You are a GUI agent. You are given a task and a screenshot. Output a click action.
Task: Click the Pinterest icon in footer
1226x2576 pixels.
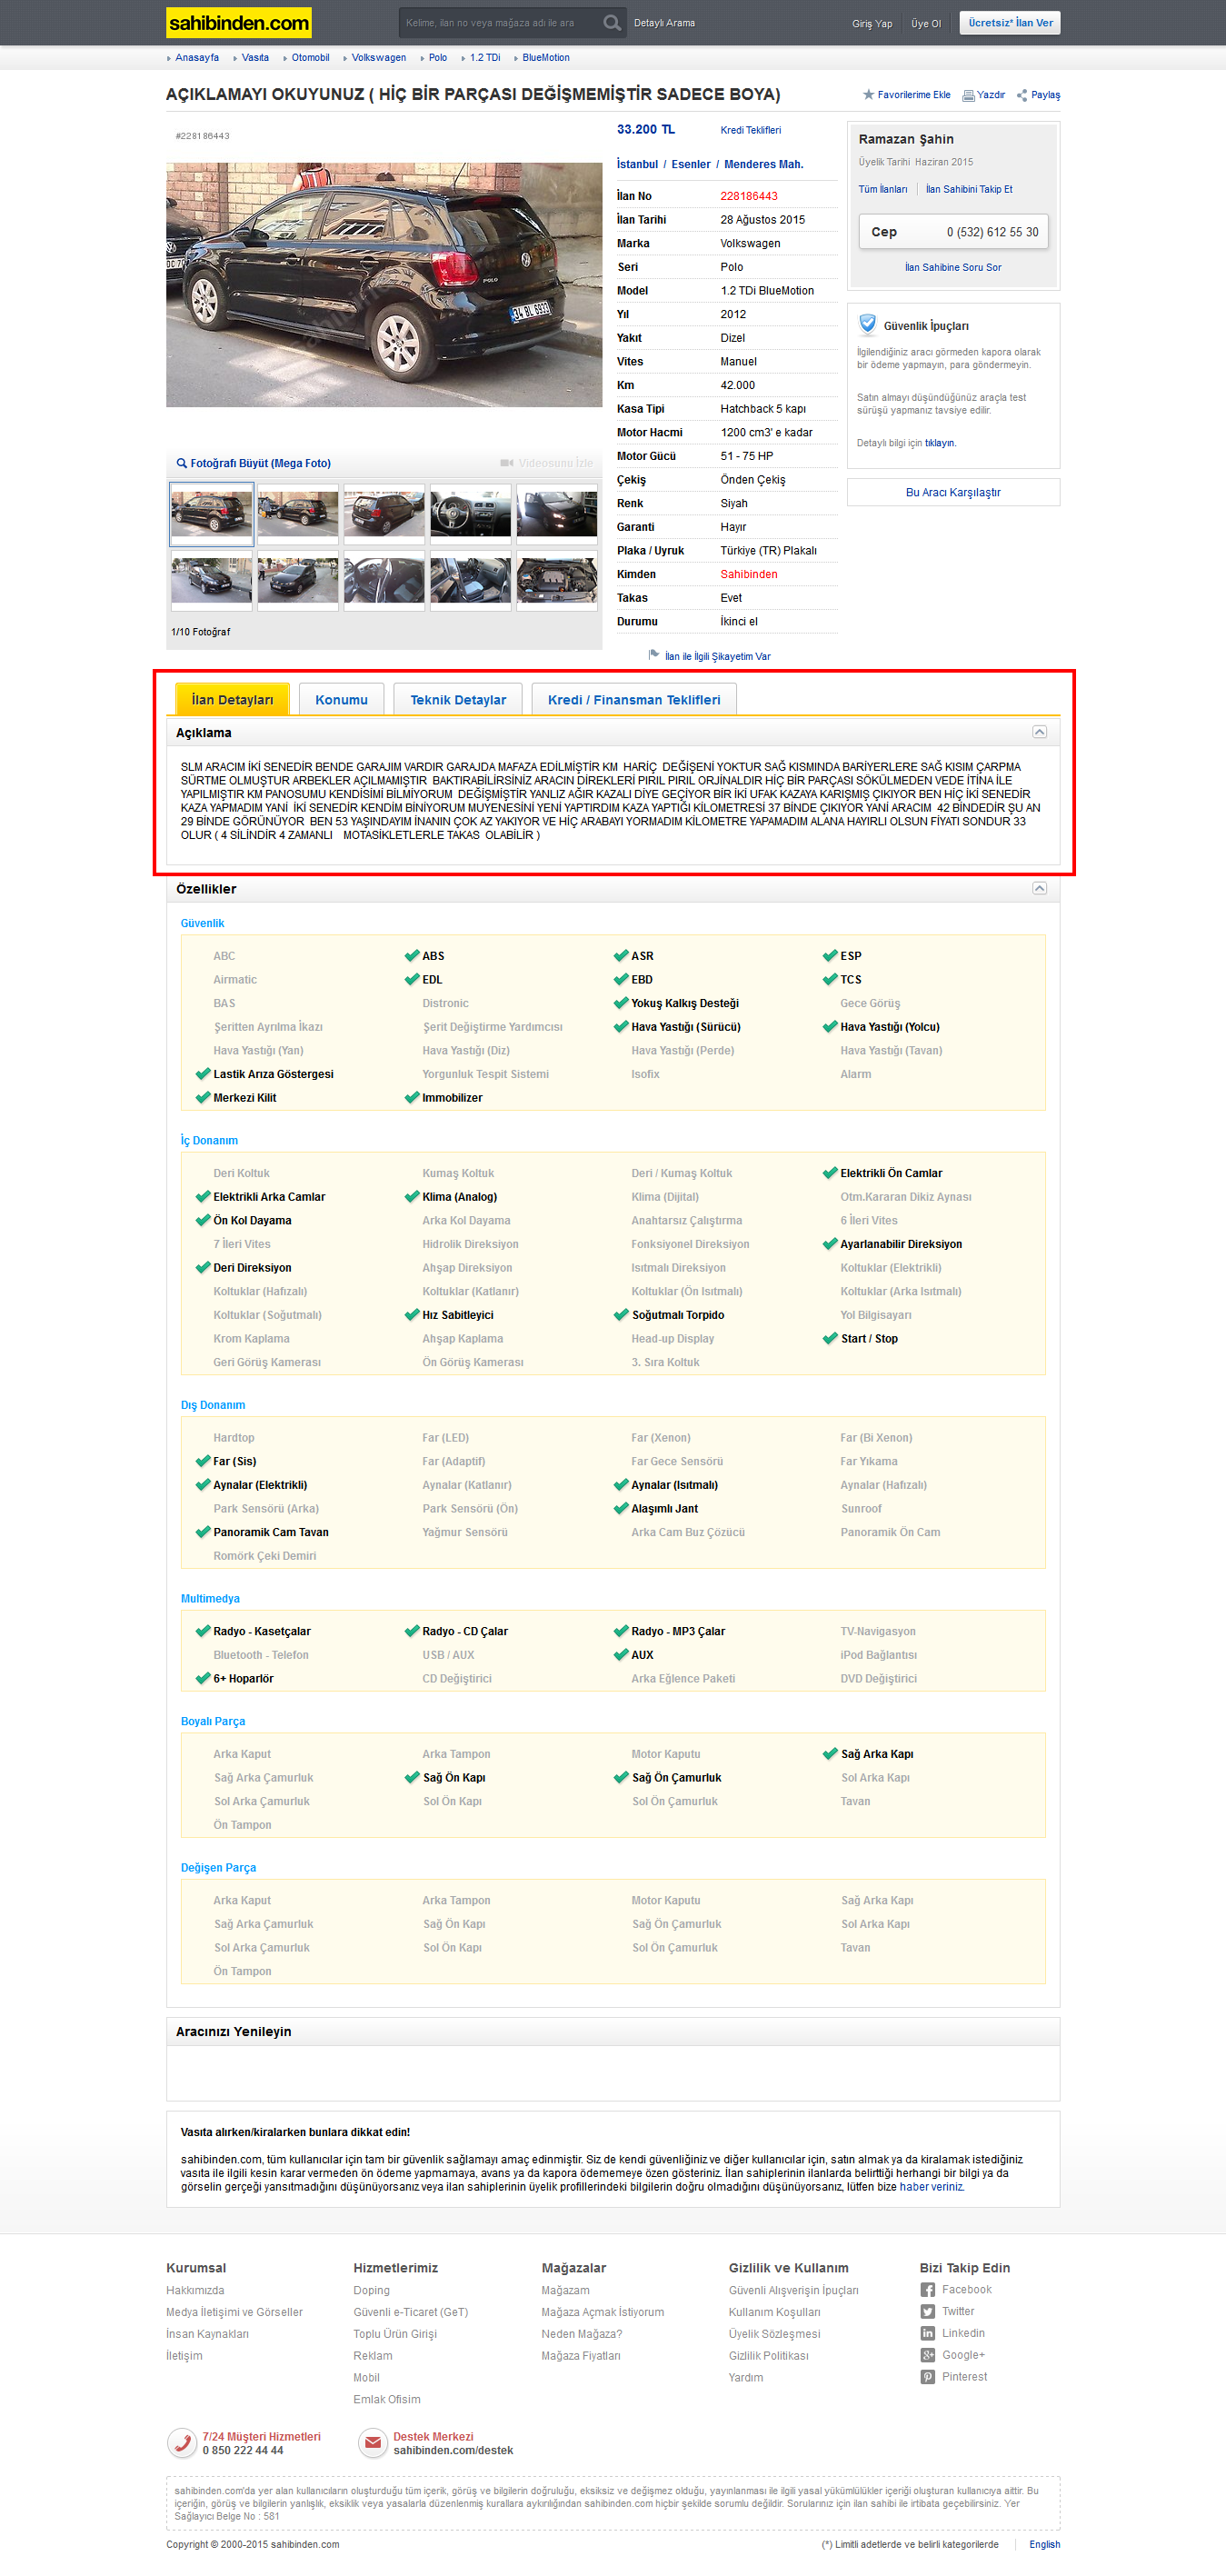pos(928,2377)
